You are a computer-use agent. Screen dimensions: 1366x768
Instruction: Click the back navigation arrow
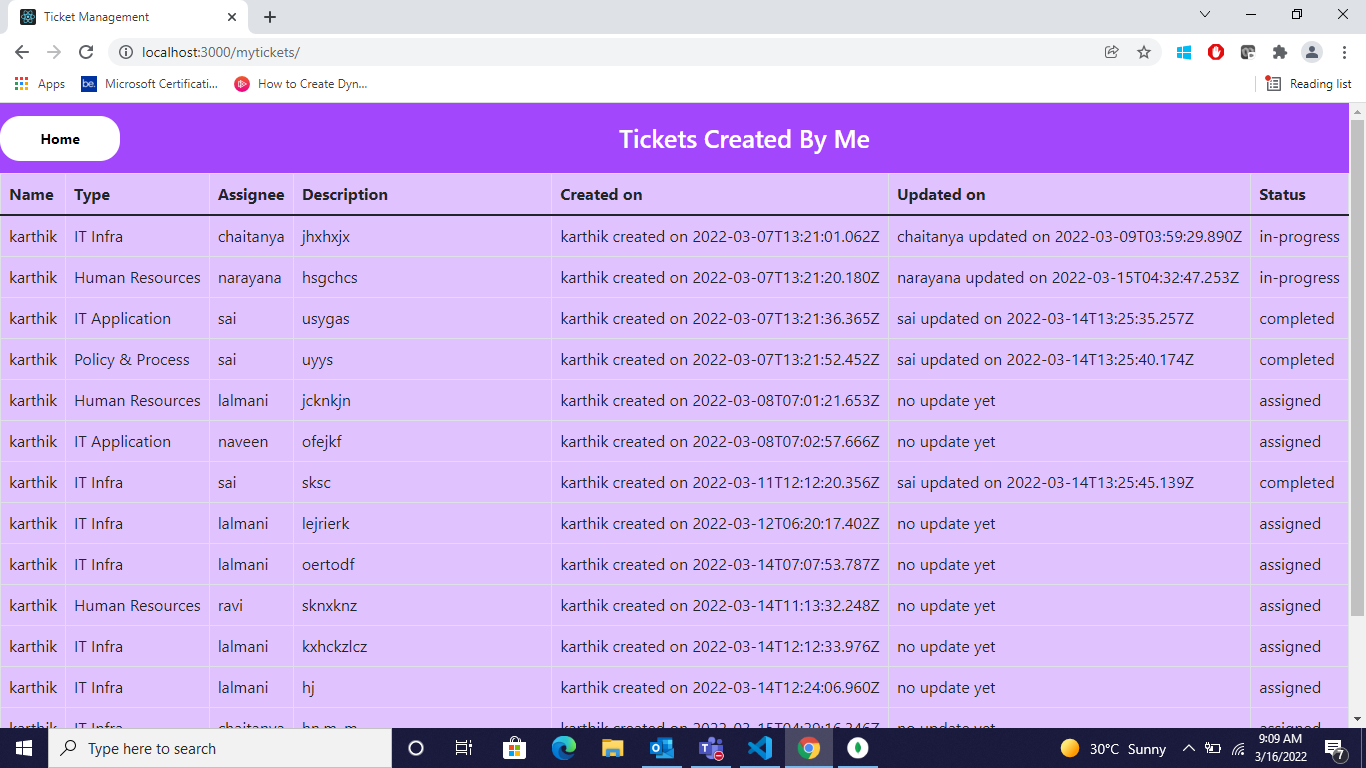(21, 52)
